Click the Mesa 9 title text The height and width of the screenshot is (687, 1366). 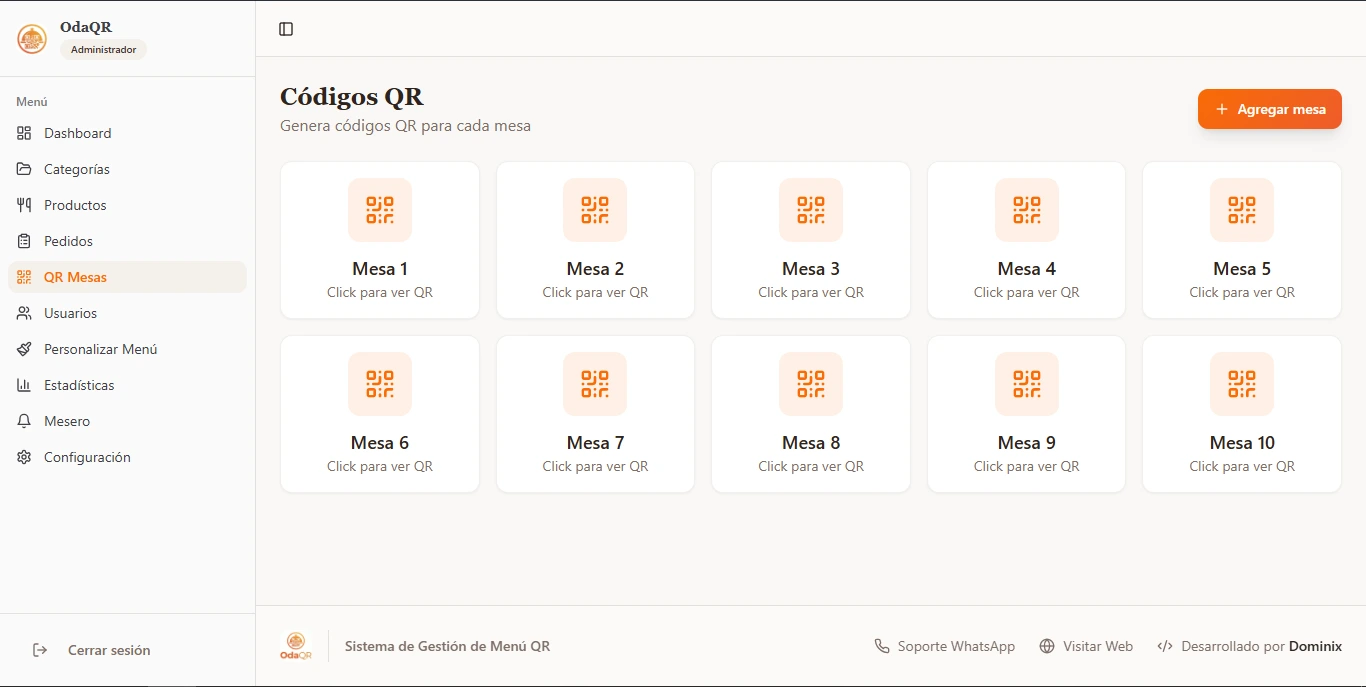pos(1027,443)
